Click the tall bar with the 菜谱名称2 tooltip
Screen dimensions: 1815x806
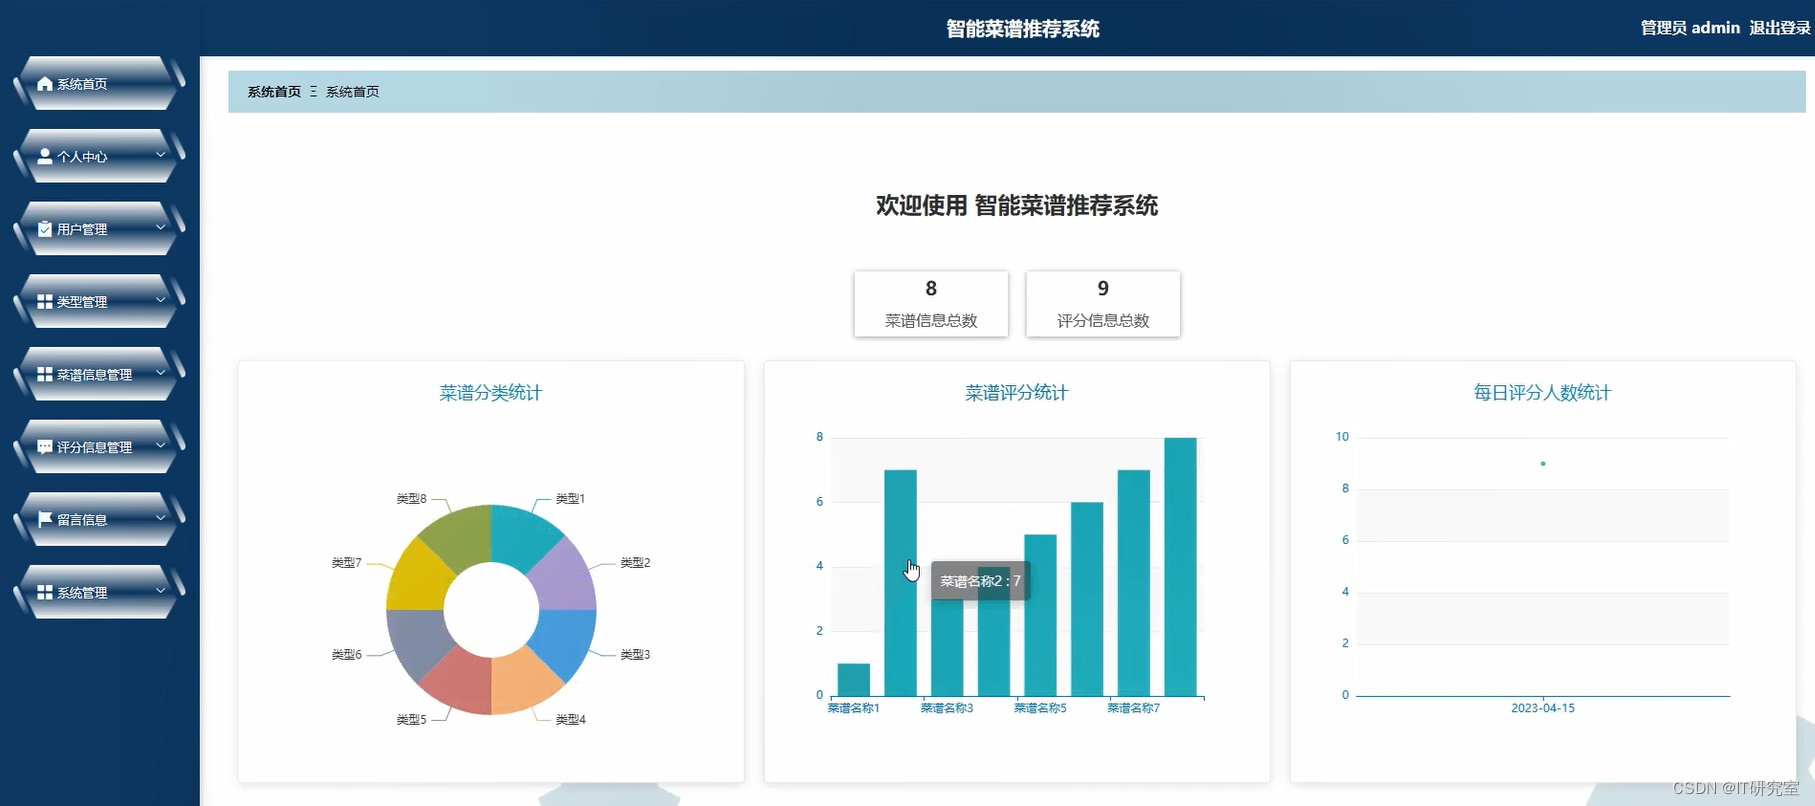900,583
